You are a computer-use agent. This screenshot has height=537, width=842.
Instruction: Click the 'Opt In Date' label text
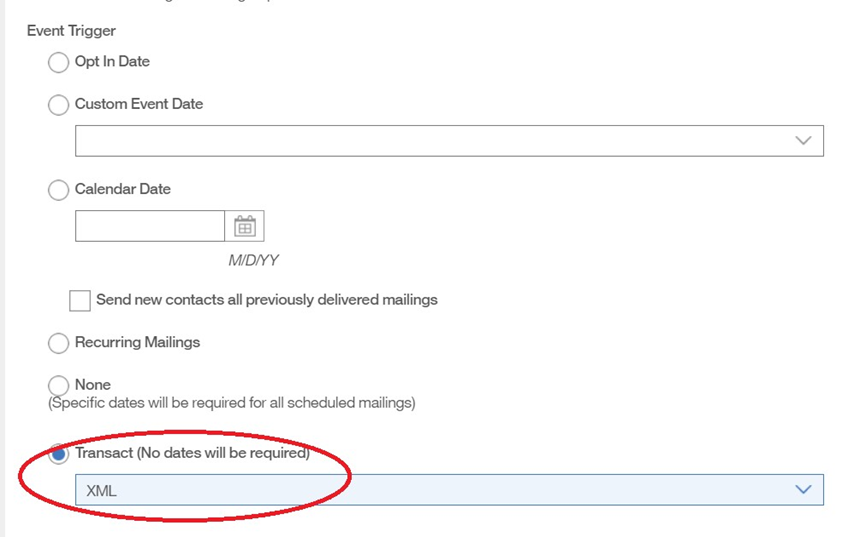(x=112, y=62)
